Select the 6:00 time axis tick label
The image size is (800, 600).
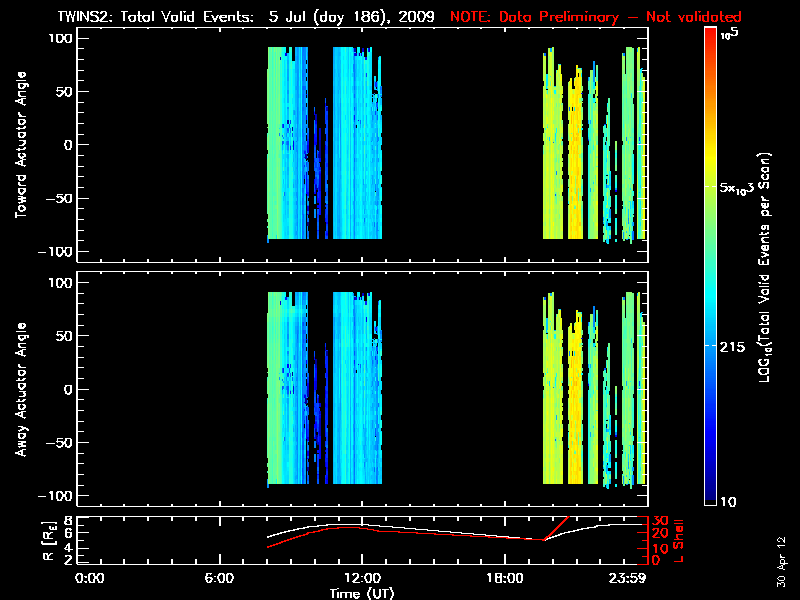[220, 579]
